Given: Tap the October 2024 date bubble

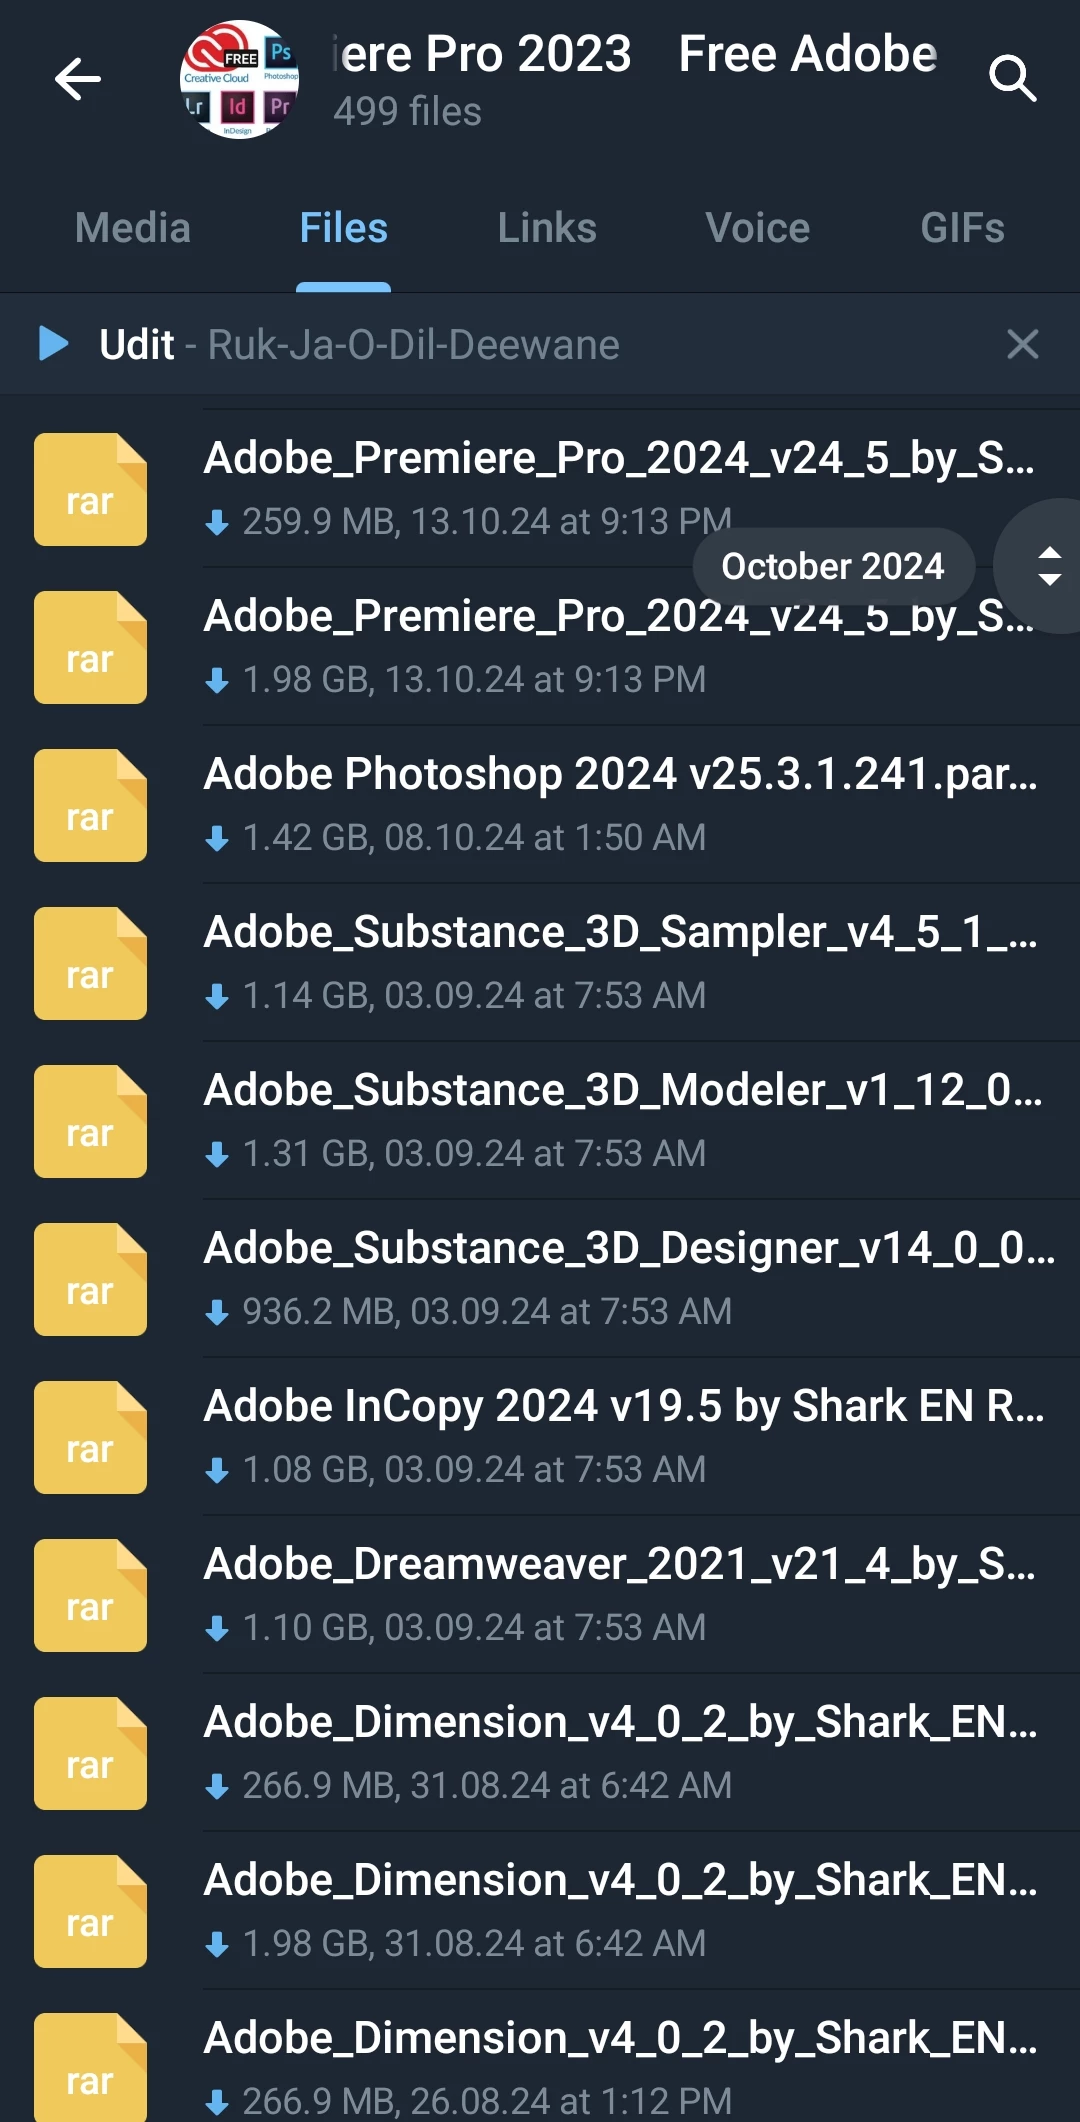Looking at the screenshot, I should pyautogui.click(x=833, y=566).
